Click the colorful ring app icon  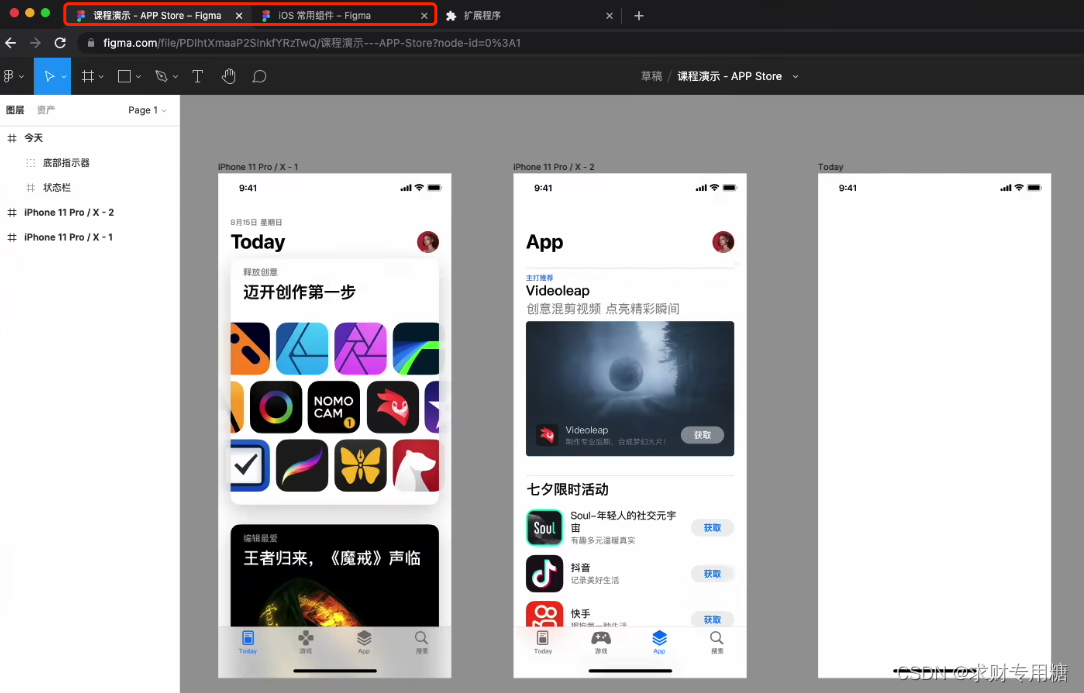pos(276,407)
